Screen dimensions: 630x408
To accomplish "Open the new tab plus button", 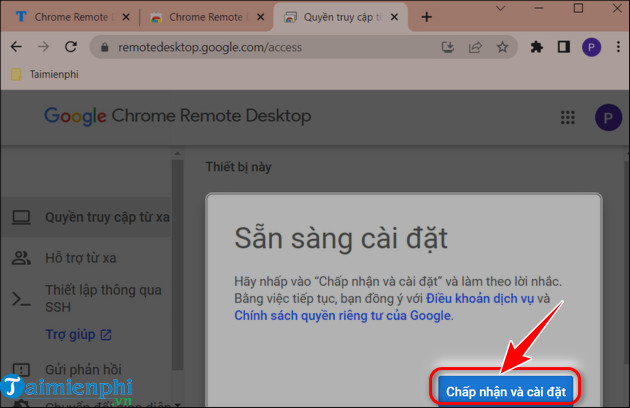I will point(427,17).
